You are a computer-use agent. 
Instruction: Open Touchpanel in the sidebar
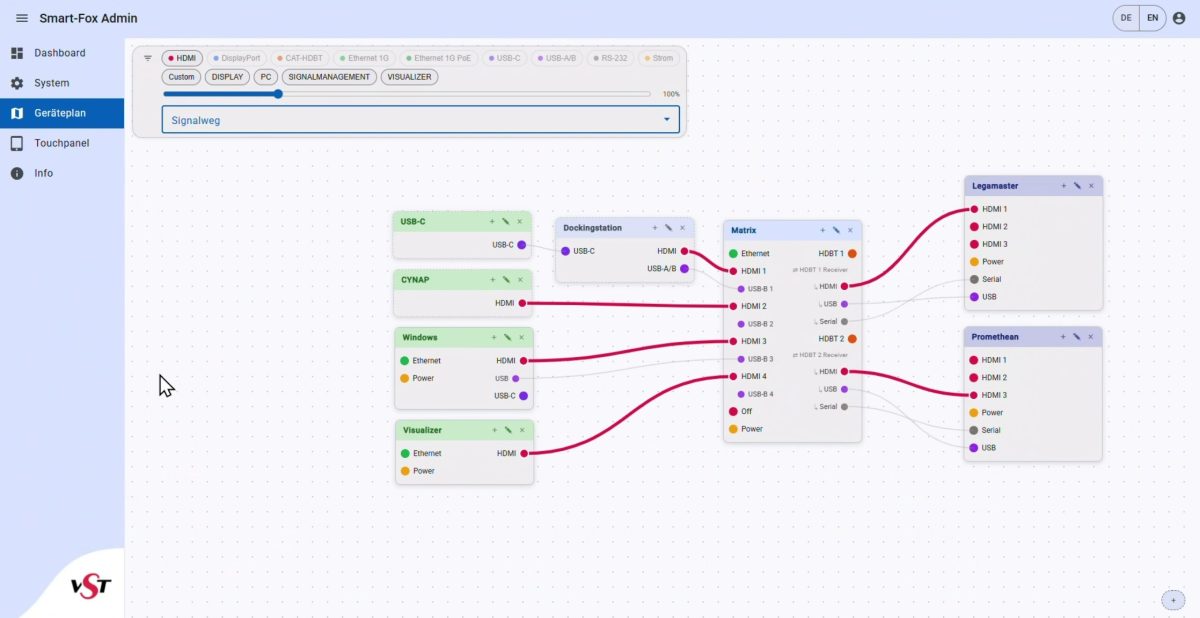click(62, 143)
